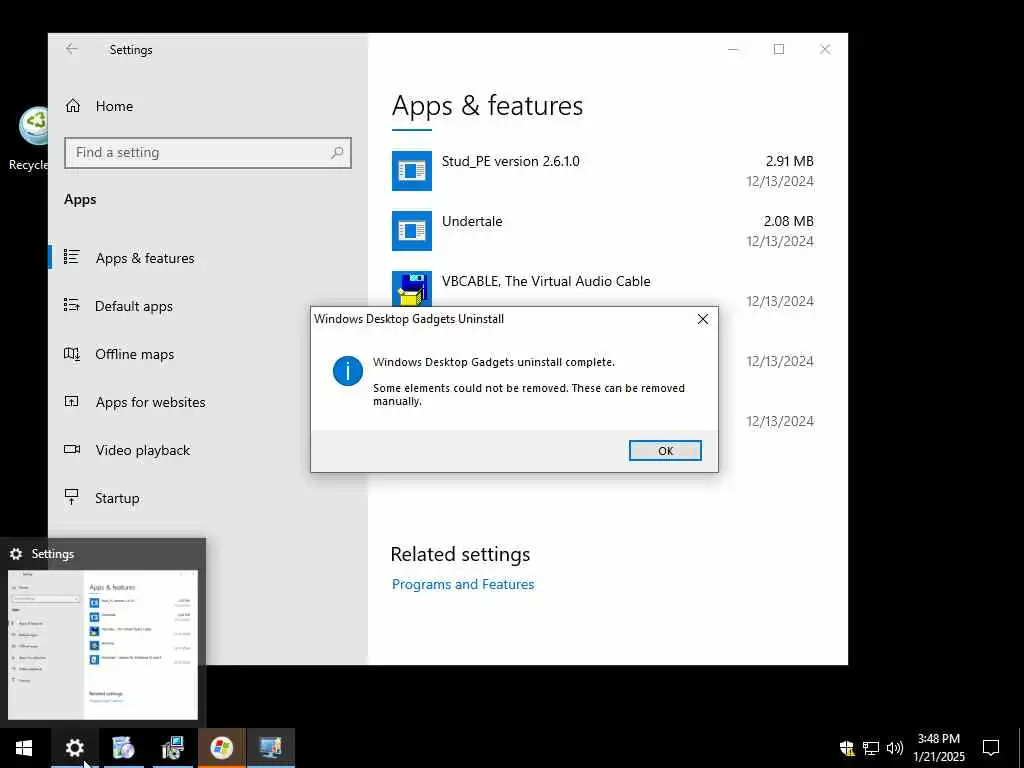Click the third taskbar app icon
The width and height of the screenshot is (1024, 768).
pyautogui.click(x=123, y=748)
